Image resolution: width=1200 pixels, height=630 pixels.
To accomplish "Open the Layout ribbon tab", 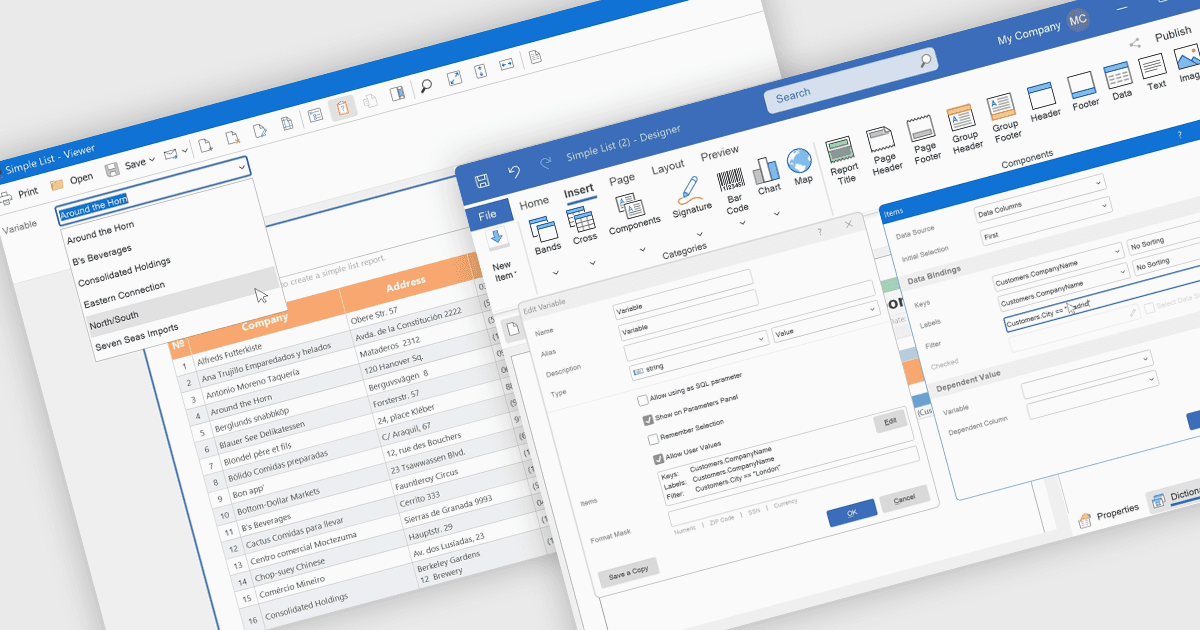I will (668, 166).
